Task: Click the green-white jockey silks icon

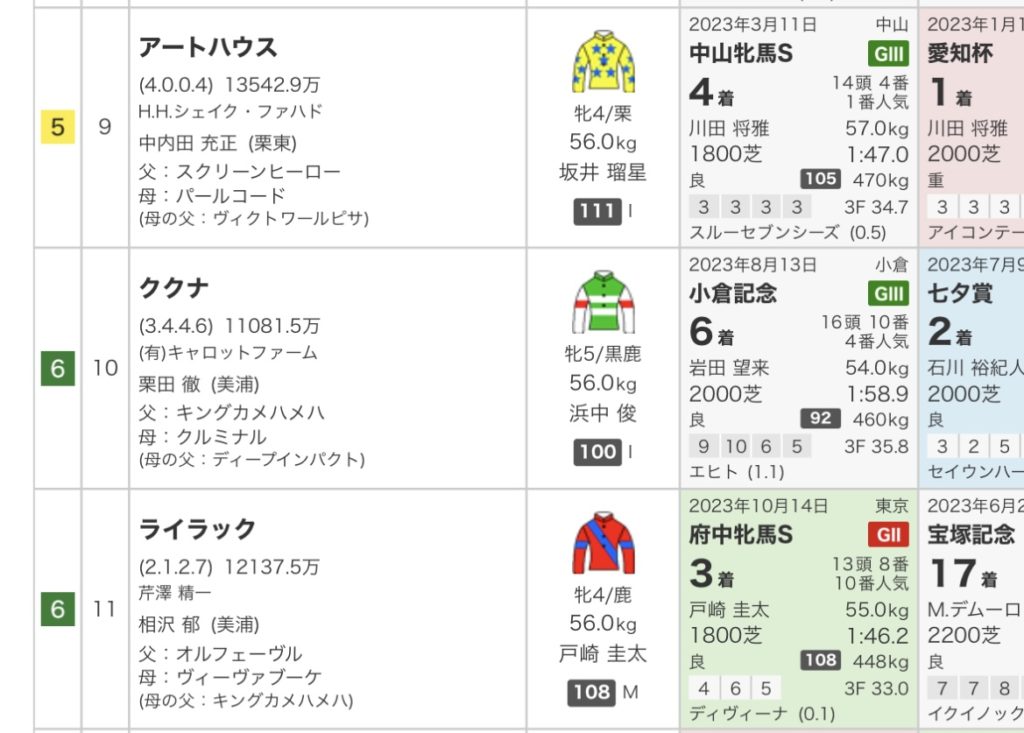Action: 602,302
